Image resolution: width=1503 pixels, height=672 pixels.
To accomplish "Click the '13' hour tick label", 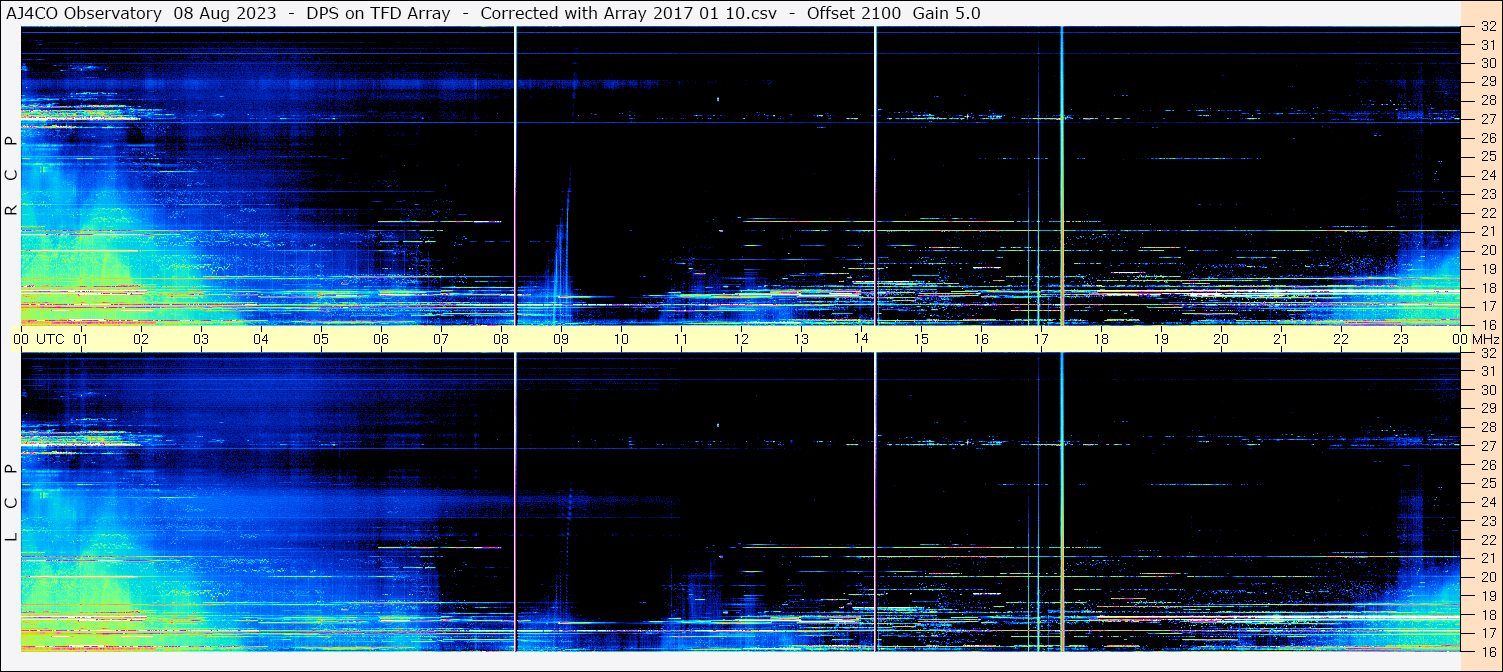I will tap(801, 339).
